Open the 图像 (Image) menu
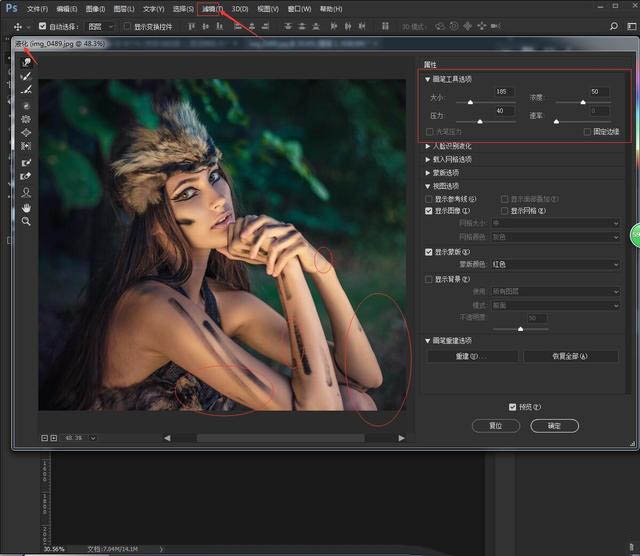This screenshot has width=640, height=556. (x=96, y=9)
